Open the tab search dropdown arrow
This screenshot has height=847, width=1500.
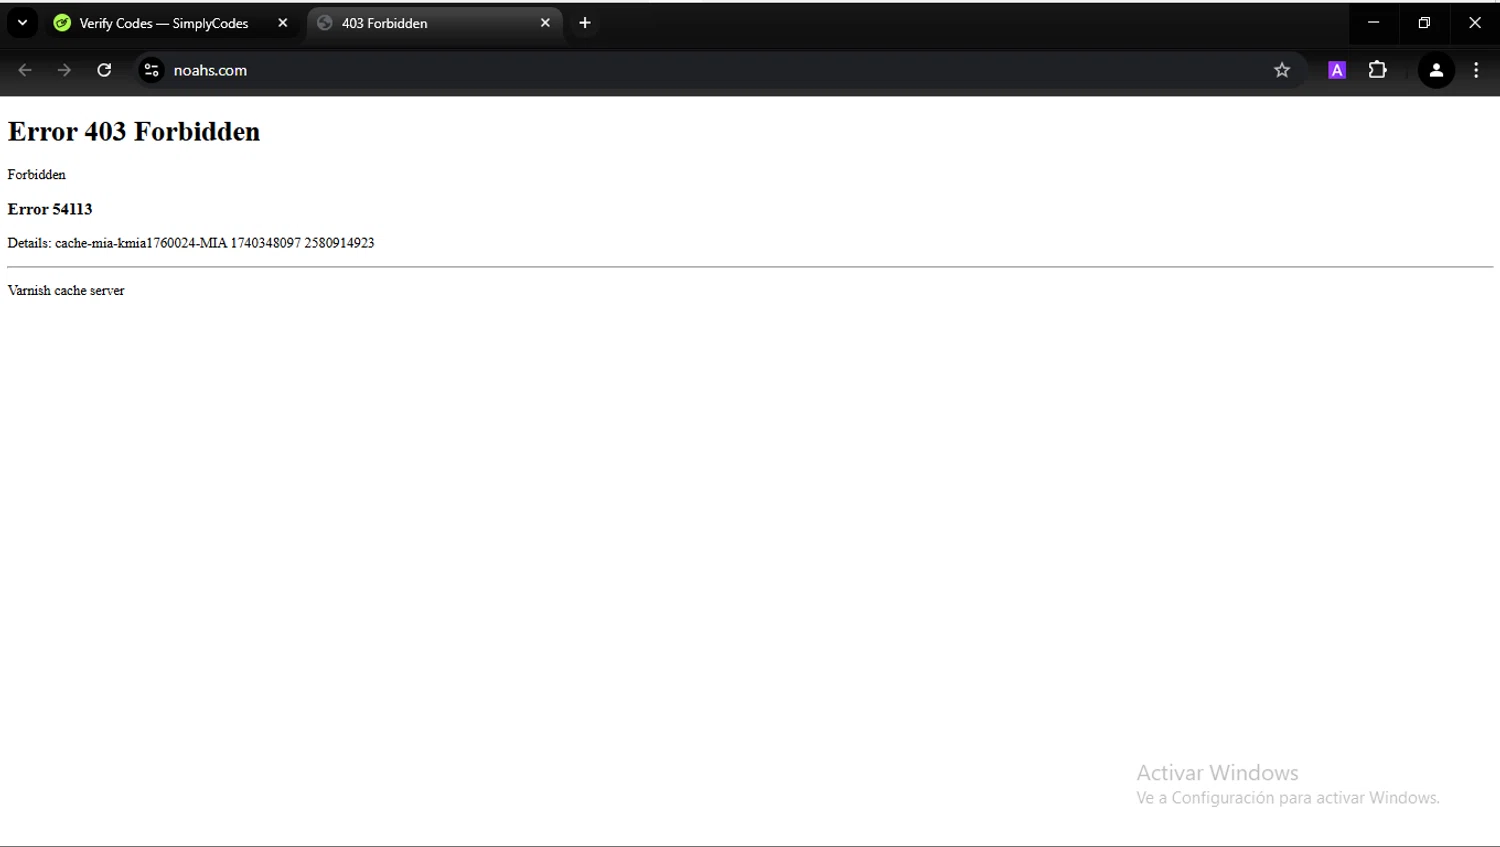coord(22,23)
